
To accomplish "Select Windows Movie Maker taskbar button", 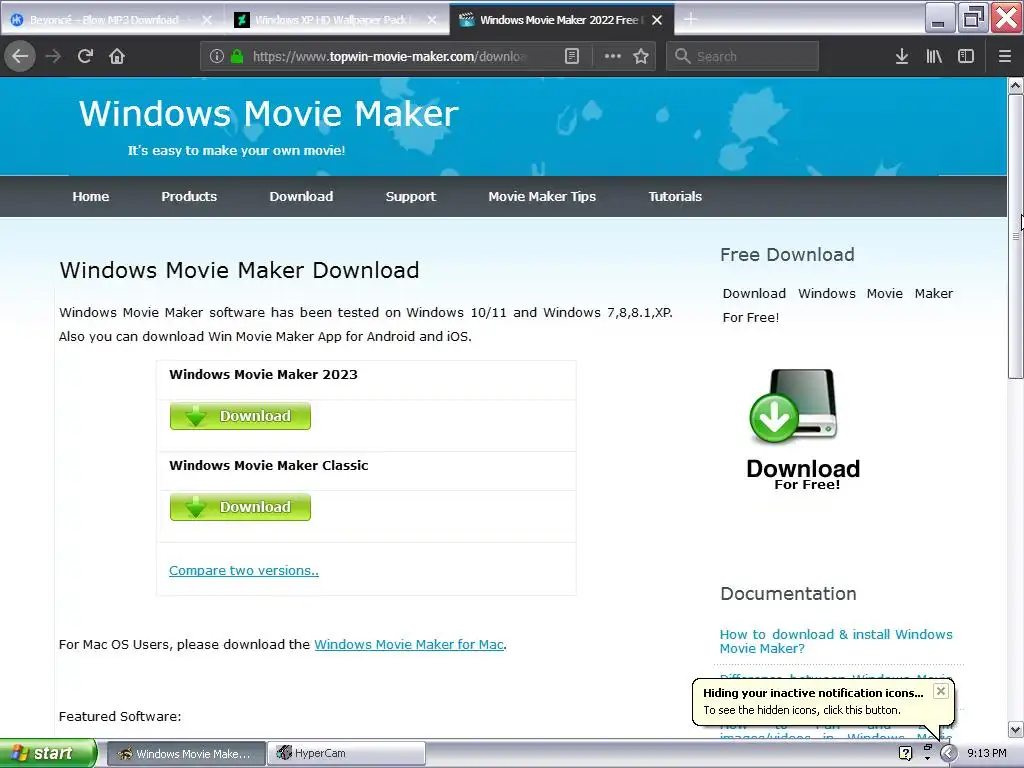I will [x=186, y=754].
